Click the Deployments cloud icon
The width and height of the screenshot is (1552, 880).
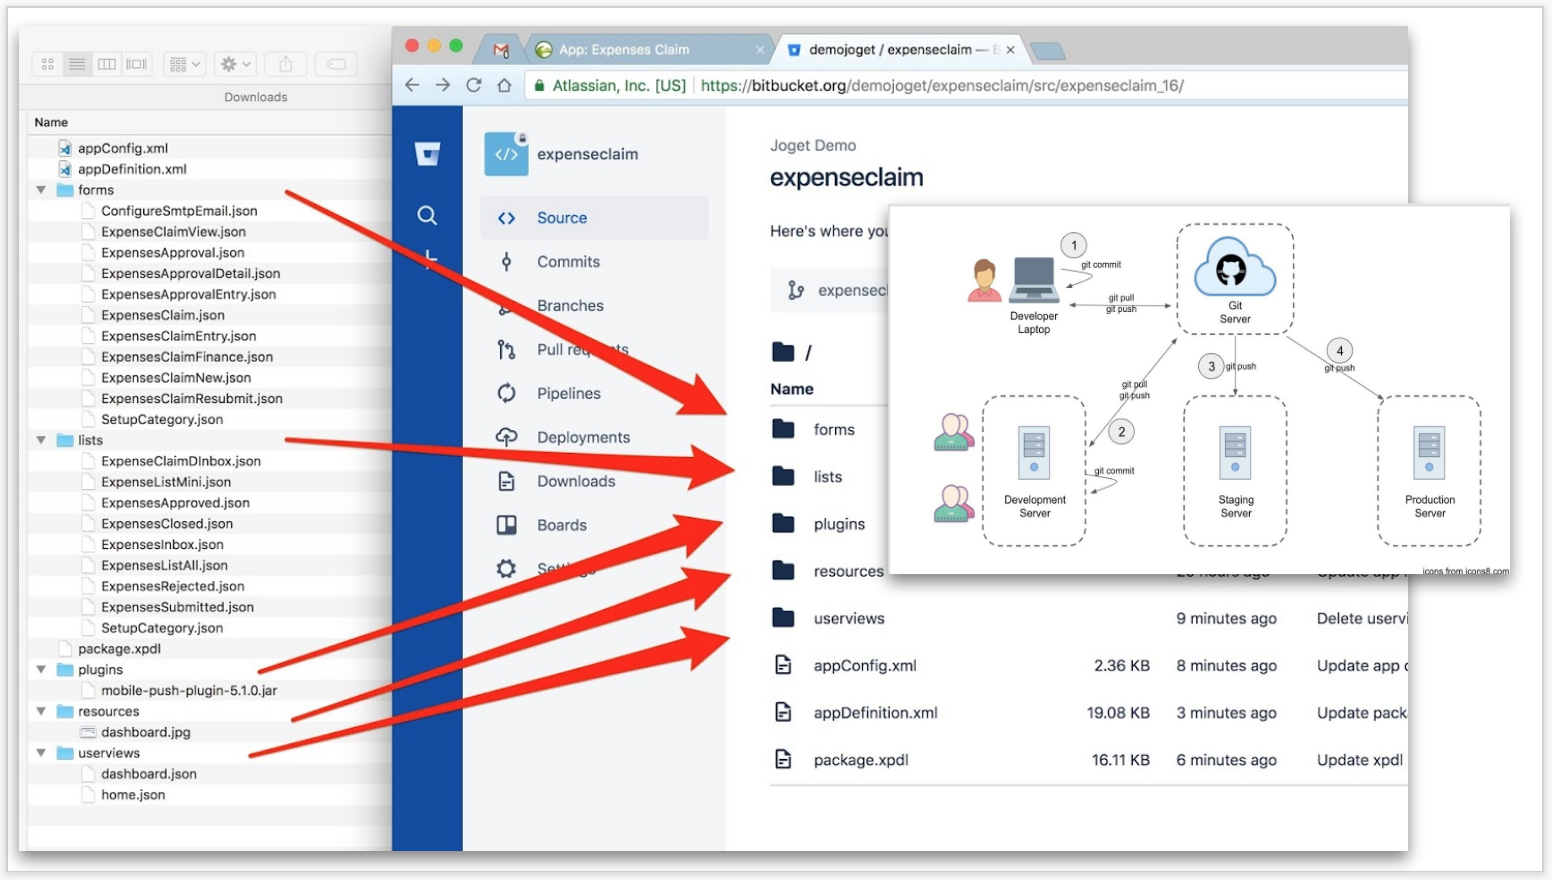506,438
